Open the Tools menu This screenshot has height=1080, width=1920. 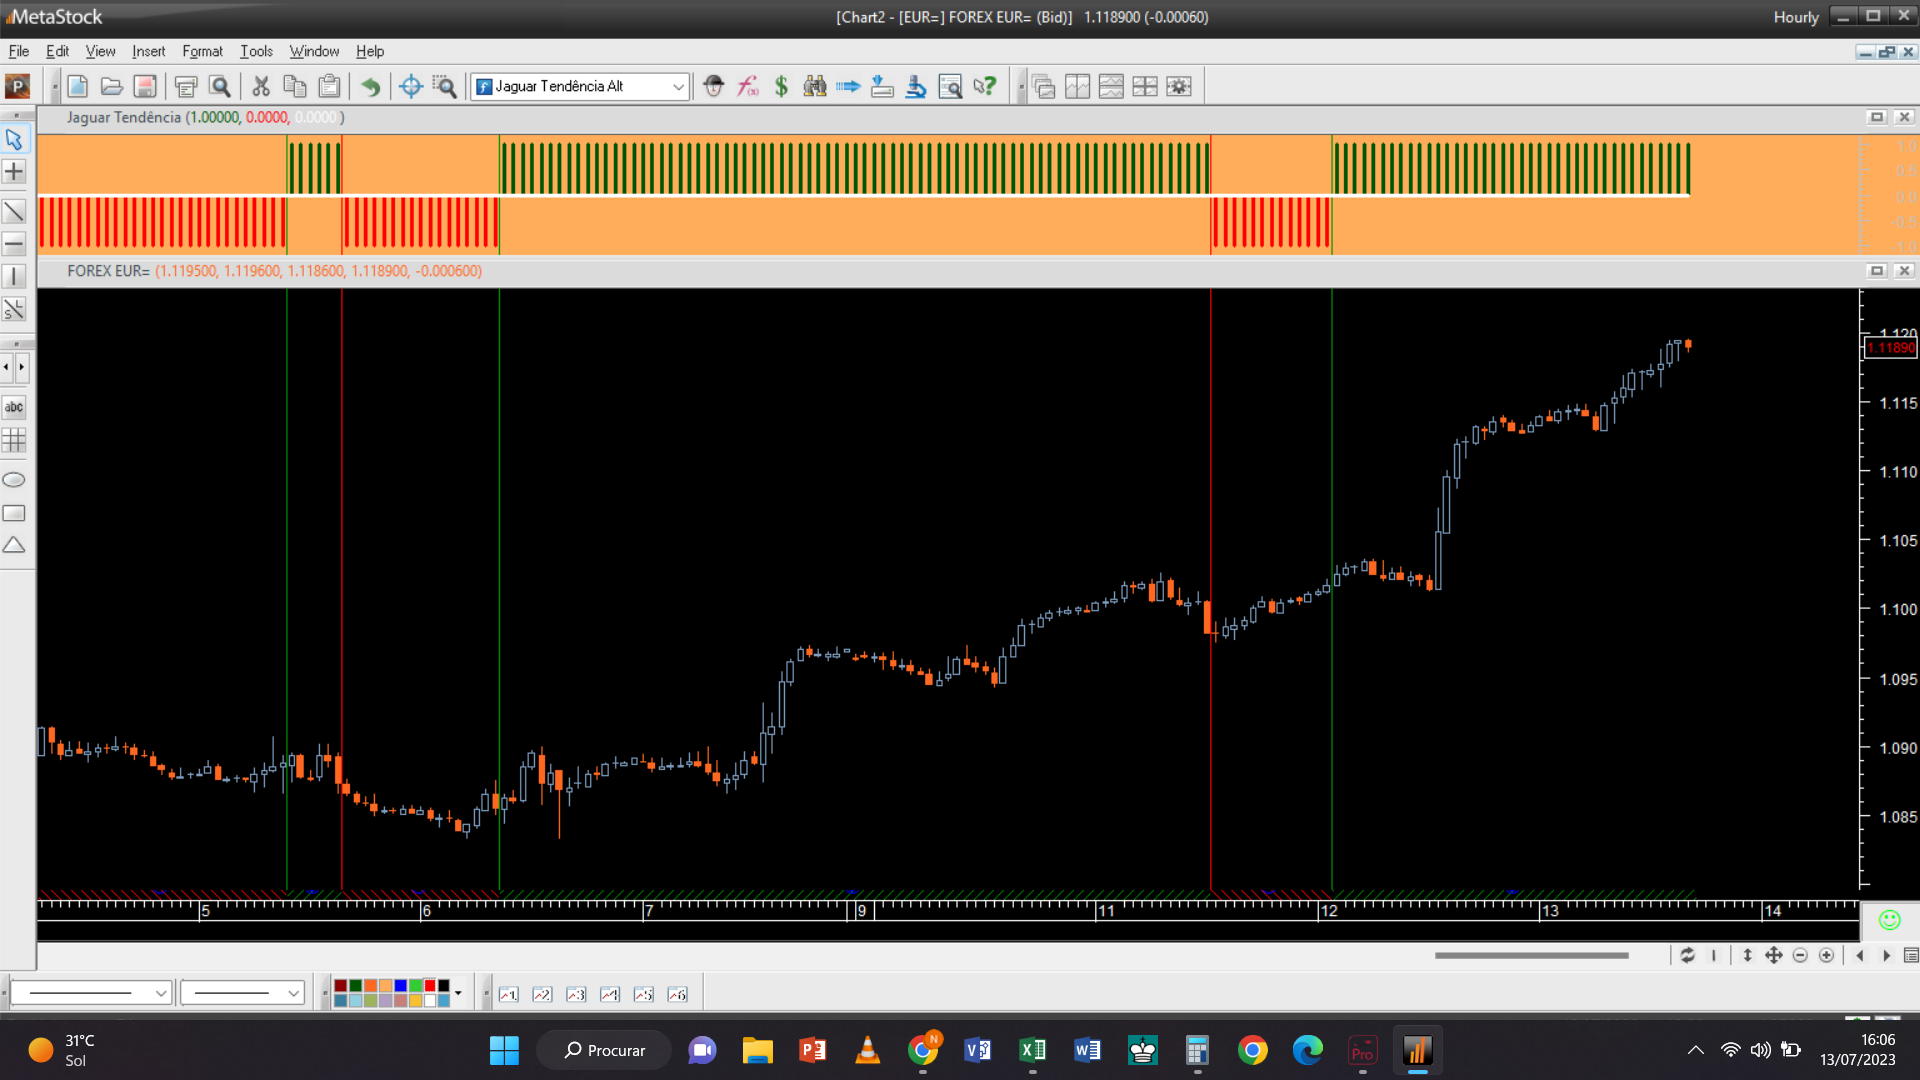pyautogui.click(x=256, y=51)
